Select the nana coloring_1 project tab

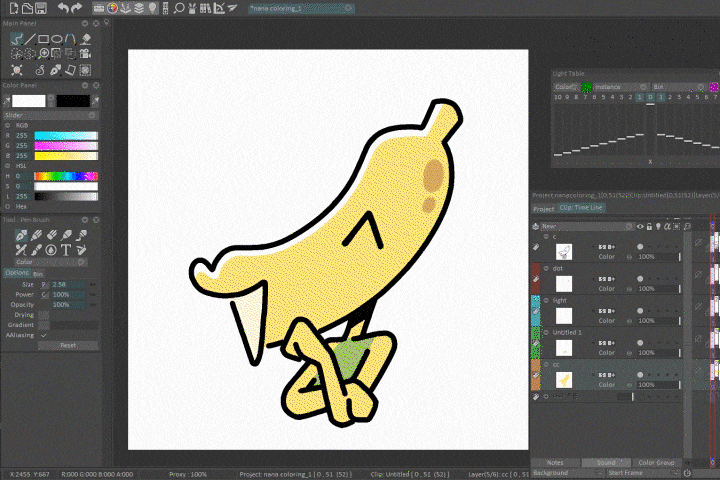pos(301,8)
